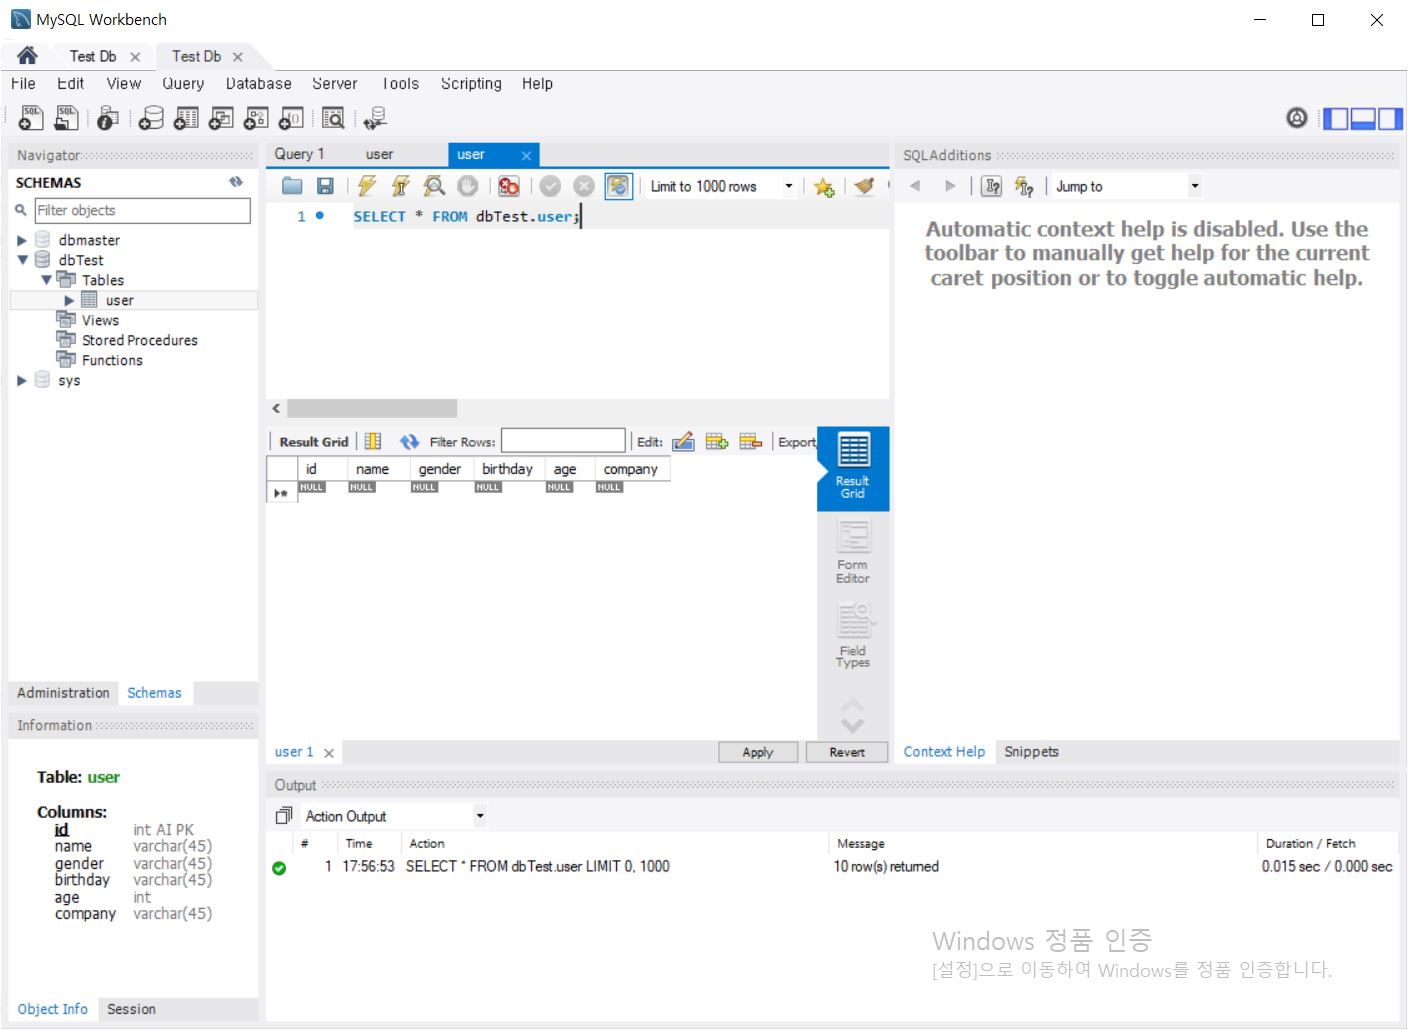
Task: Switch to the Snippets tab
Action: point(1031,752)
